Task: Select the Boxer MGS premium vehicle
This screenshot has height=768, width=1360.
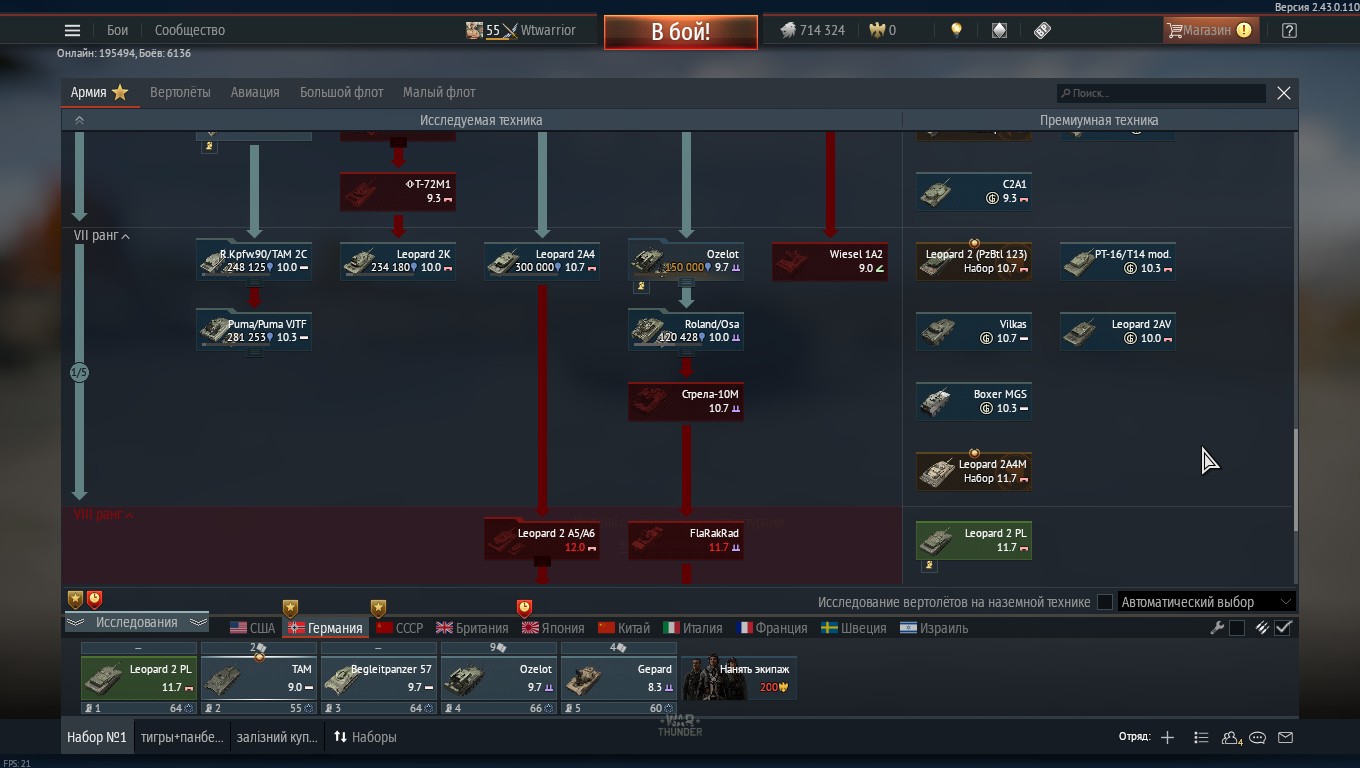Action: (974, 401)
